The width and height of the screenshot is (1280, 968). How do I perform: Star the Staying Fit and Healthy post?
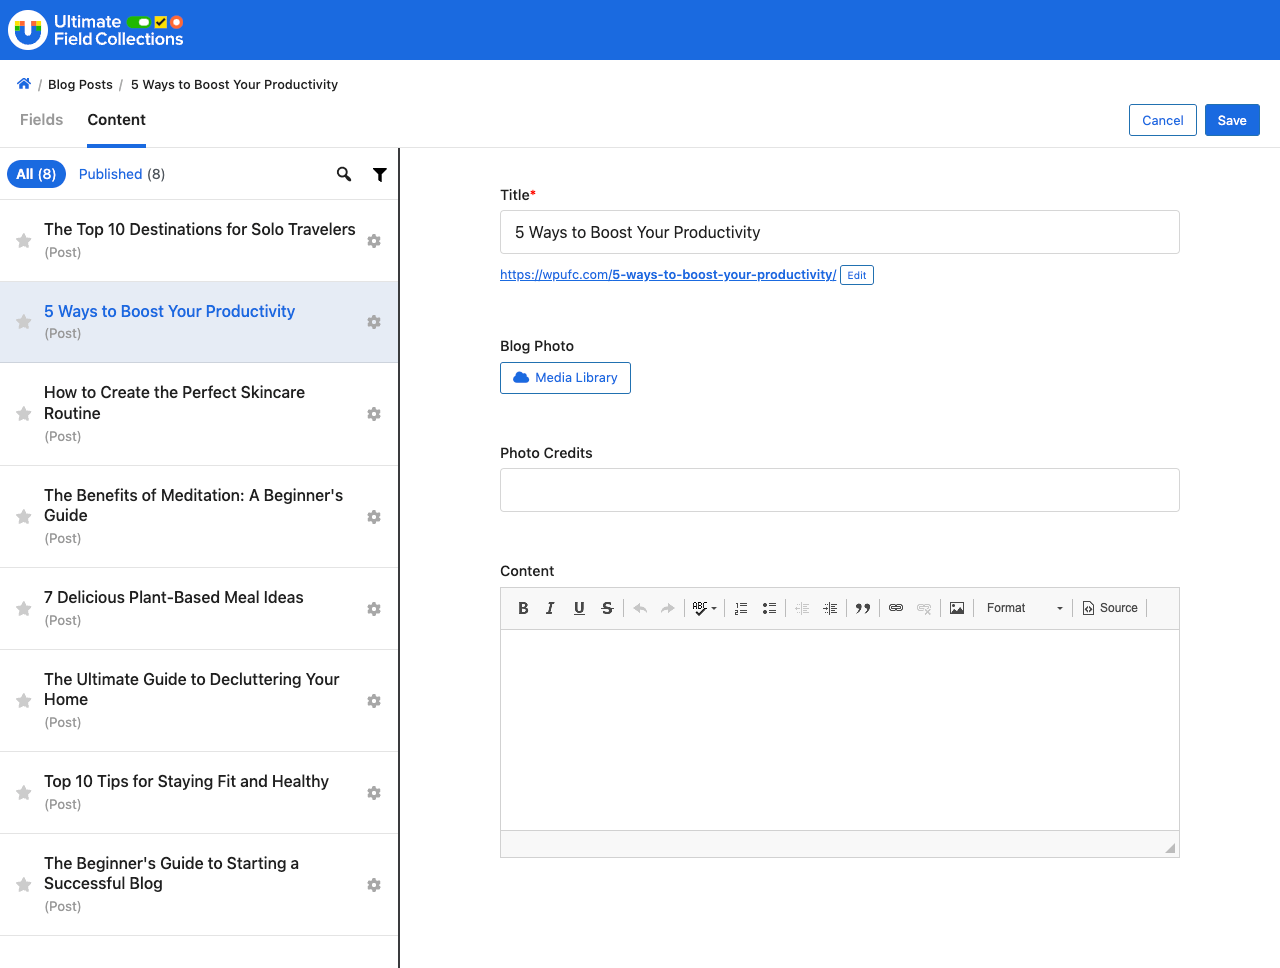(x=24, y=793)
